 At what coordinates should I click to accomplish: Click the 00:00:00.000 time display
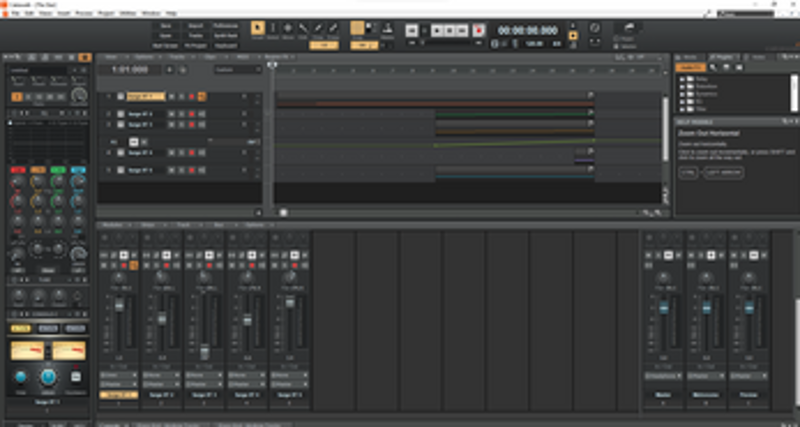click(528, 31)
